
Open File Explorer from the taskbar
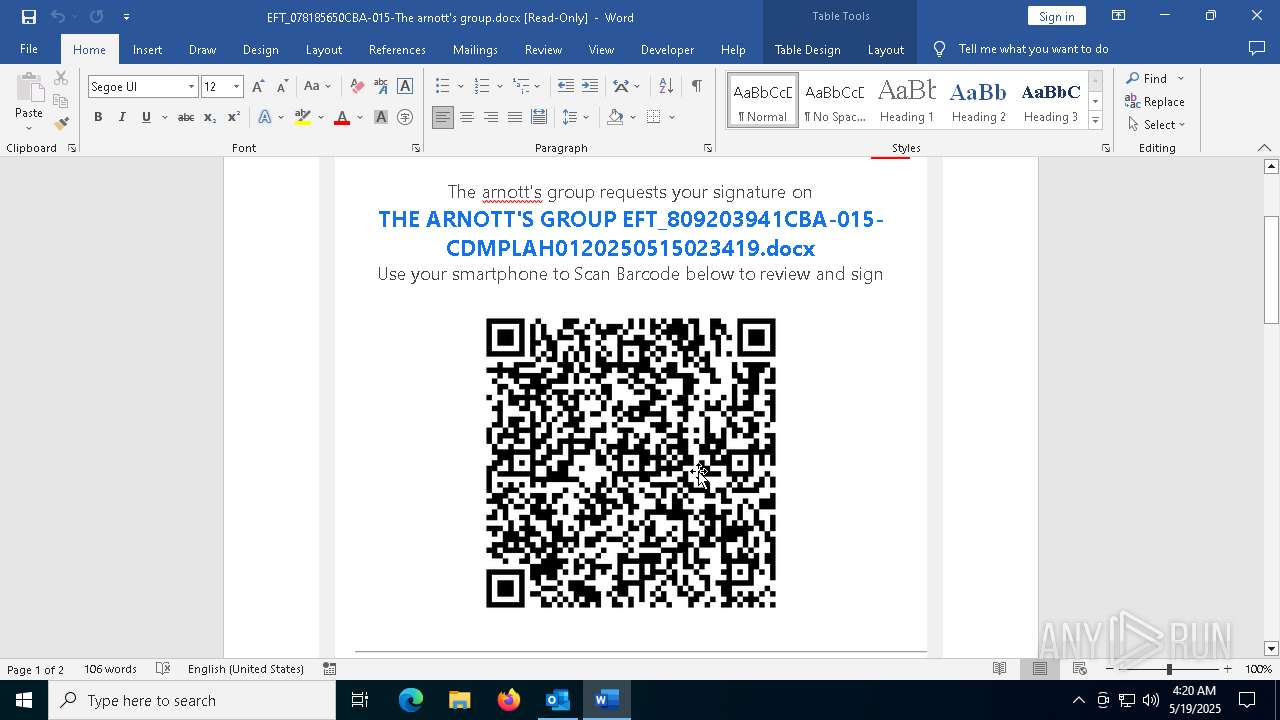tap(460, 700)
